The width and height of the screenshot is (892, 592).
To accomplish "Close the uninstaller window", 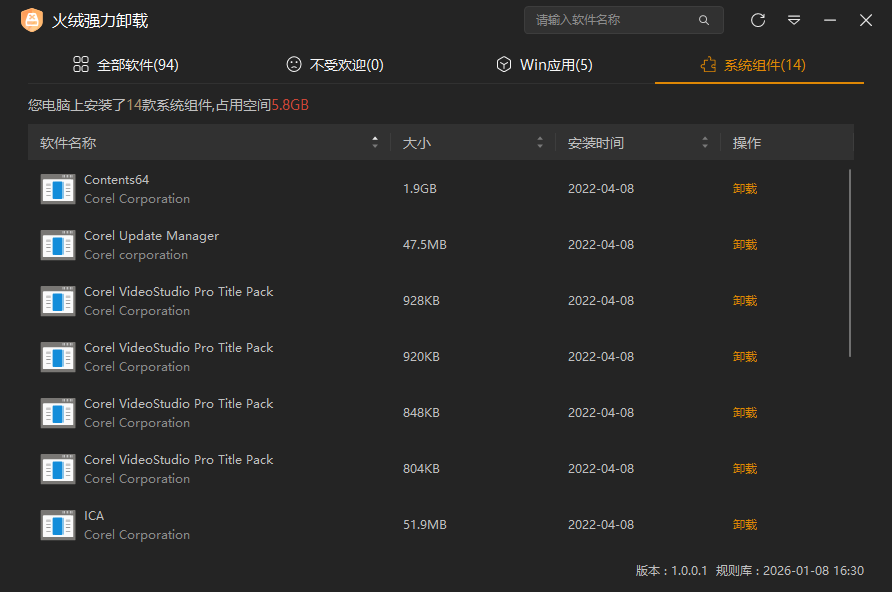I will pos(866,20).
